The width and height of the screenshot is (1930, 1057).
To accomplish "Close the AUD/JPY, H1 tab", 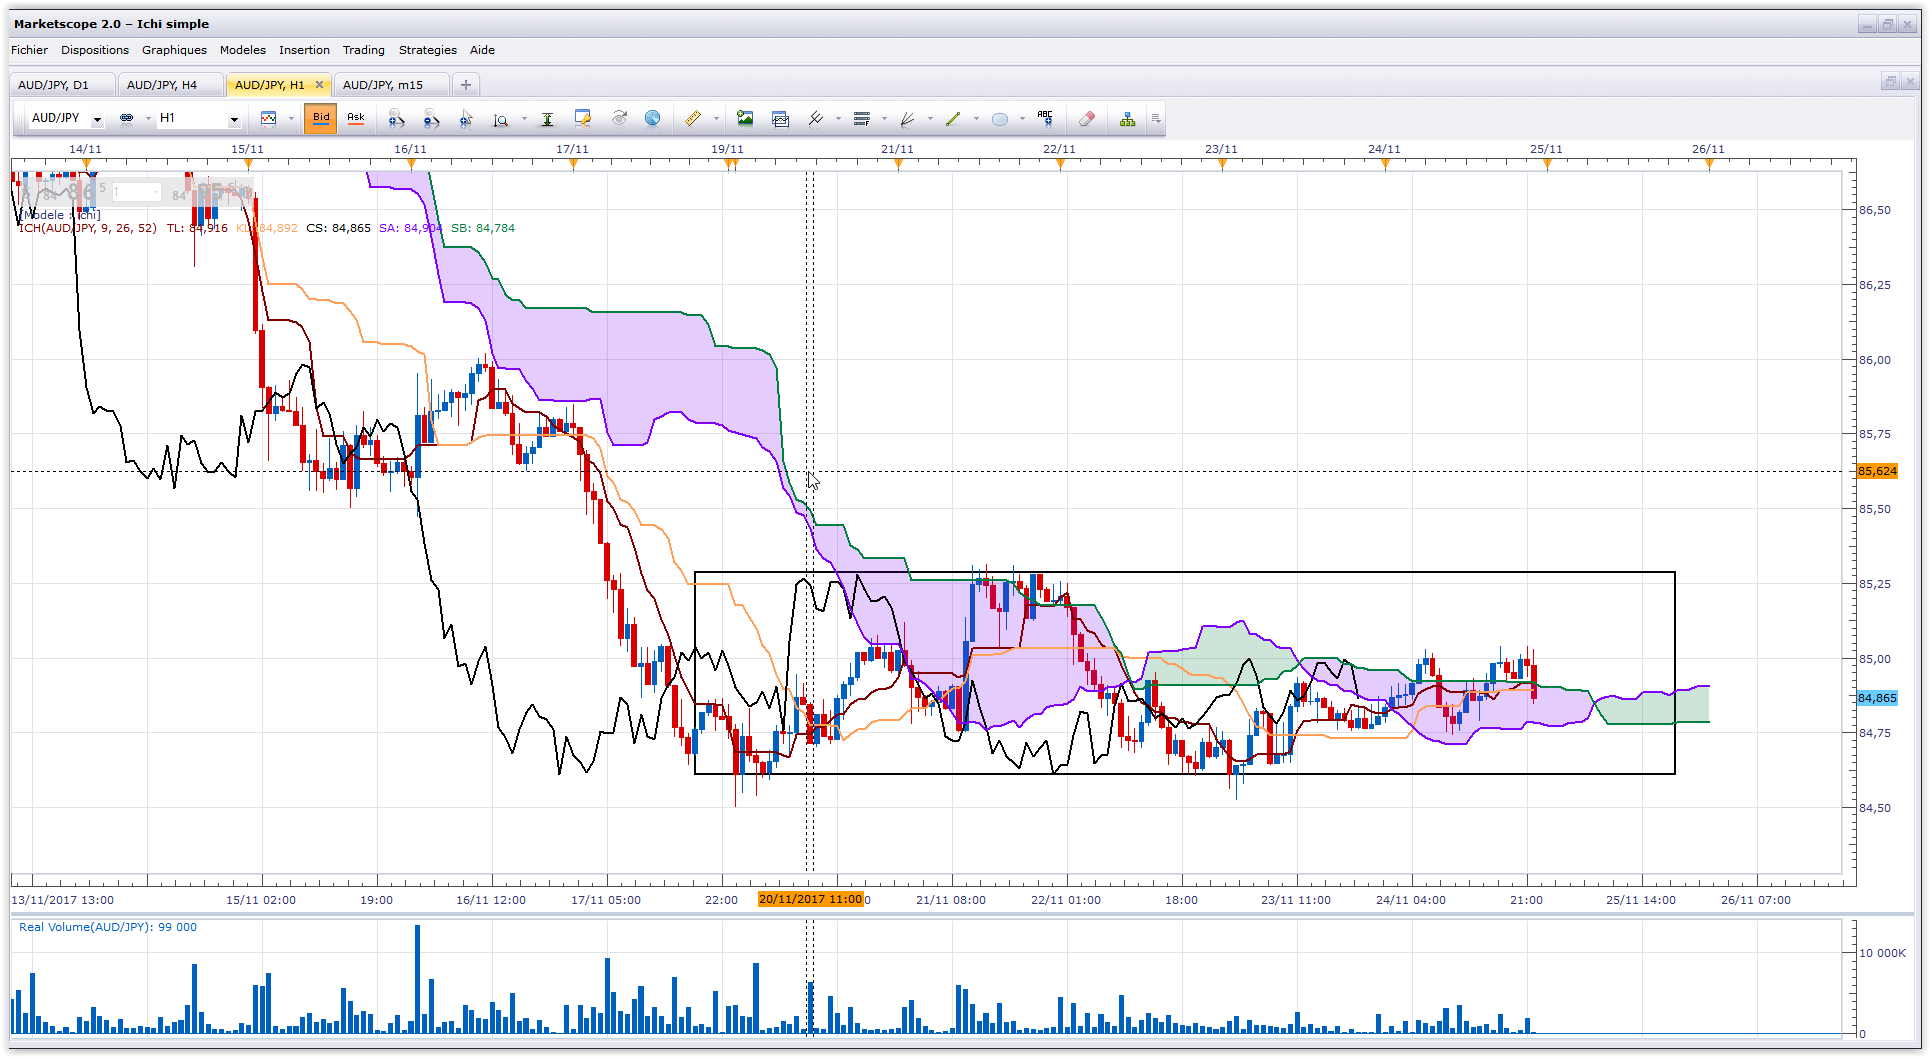I will click(320, 85).
